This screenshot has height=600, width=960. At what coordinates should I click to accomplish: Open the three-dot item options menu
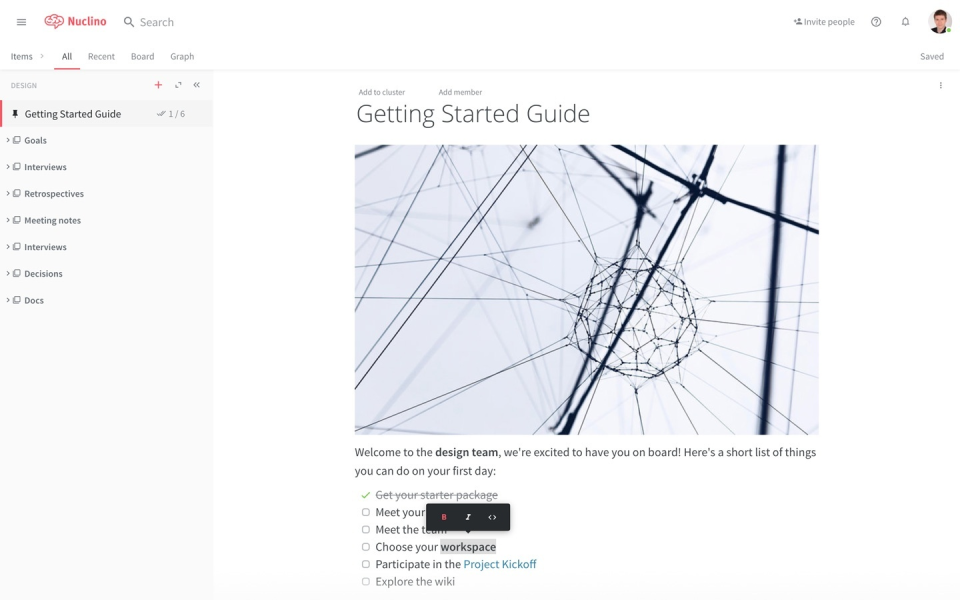(940, 86)
